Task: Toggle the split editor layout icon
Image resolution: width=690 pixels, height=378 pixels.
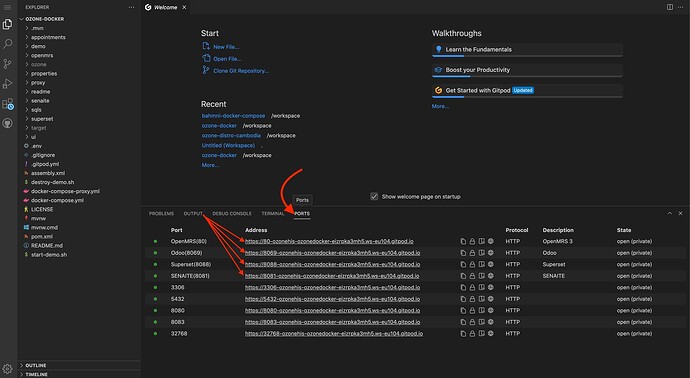Action: click(x=670, y=7)
